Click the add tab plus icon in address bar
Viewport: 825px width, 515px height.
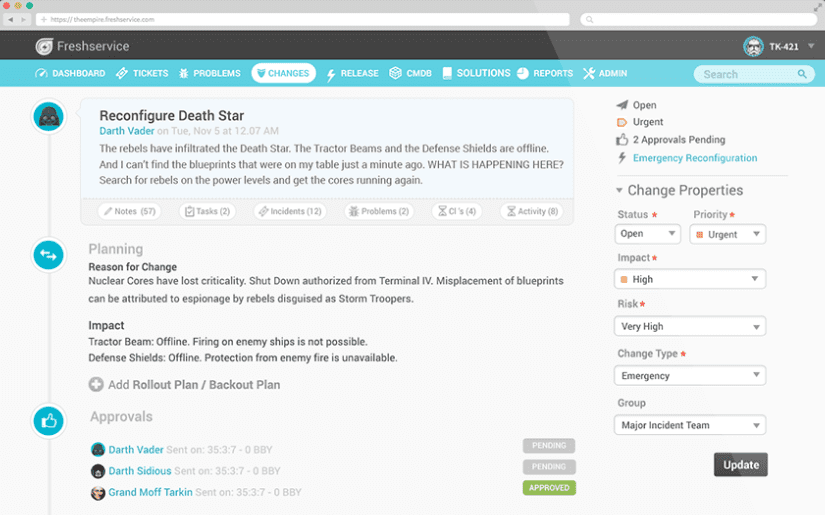point(44,19)
